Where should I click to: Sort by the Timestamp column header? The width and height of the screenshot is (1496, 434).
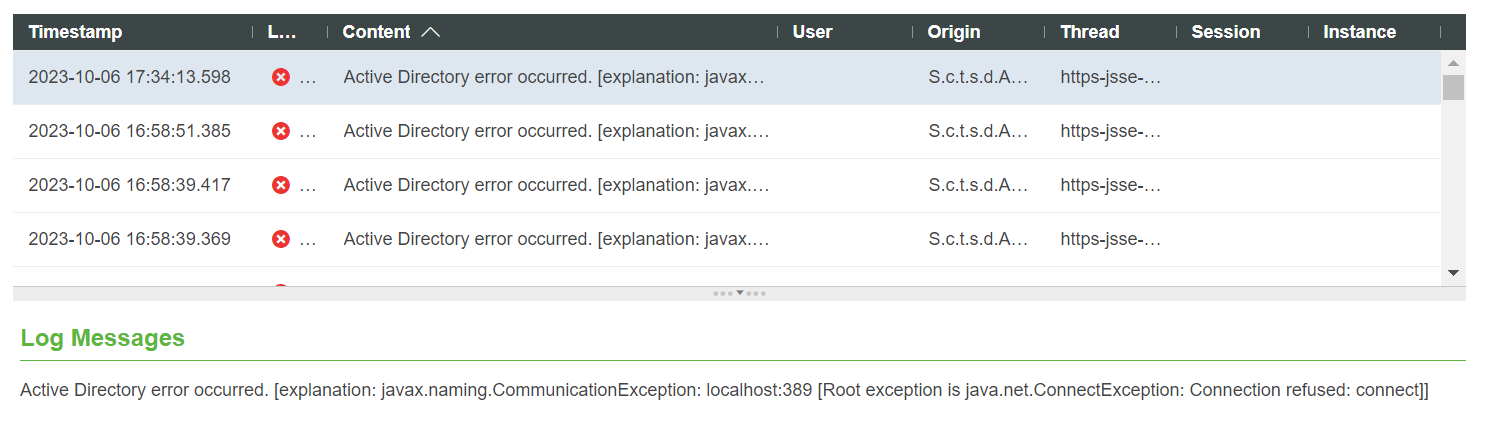point(75,32)
